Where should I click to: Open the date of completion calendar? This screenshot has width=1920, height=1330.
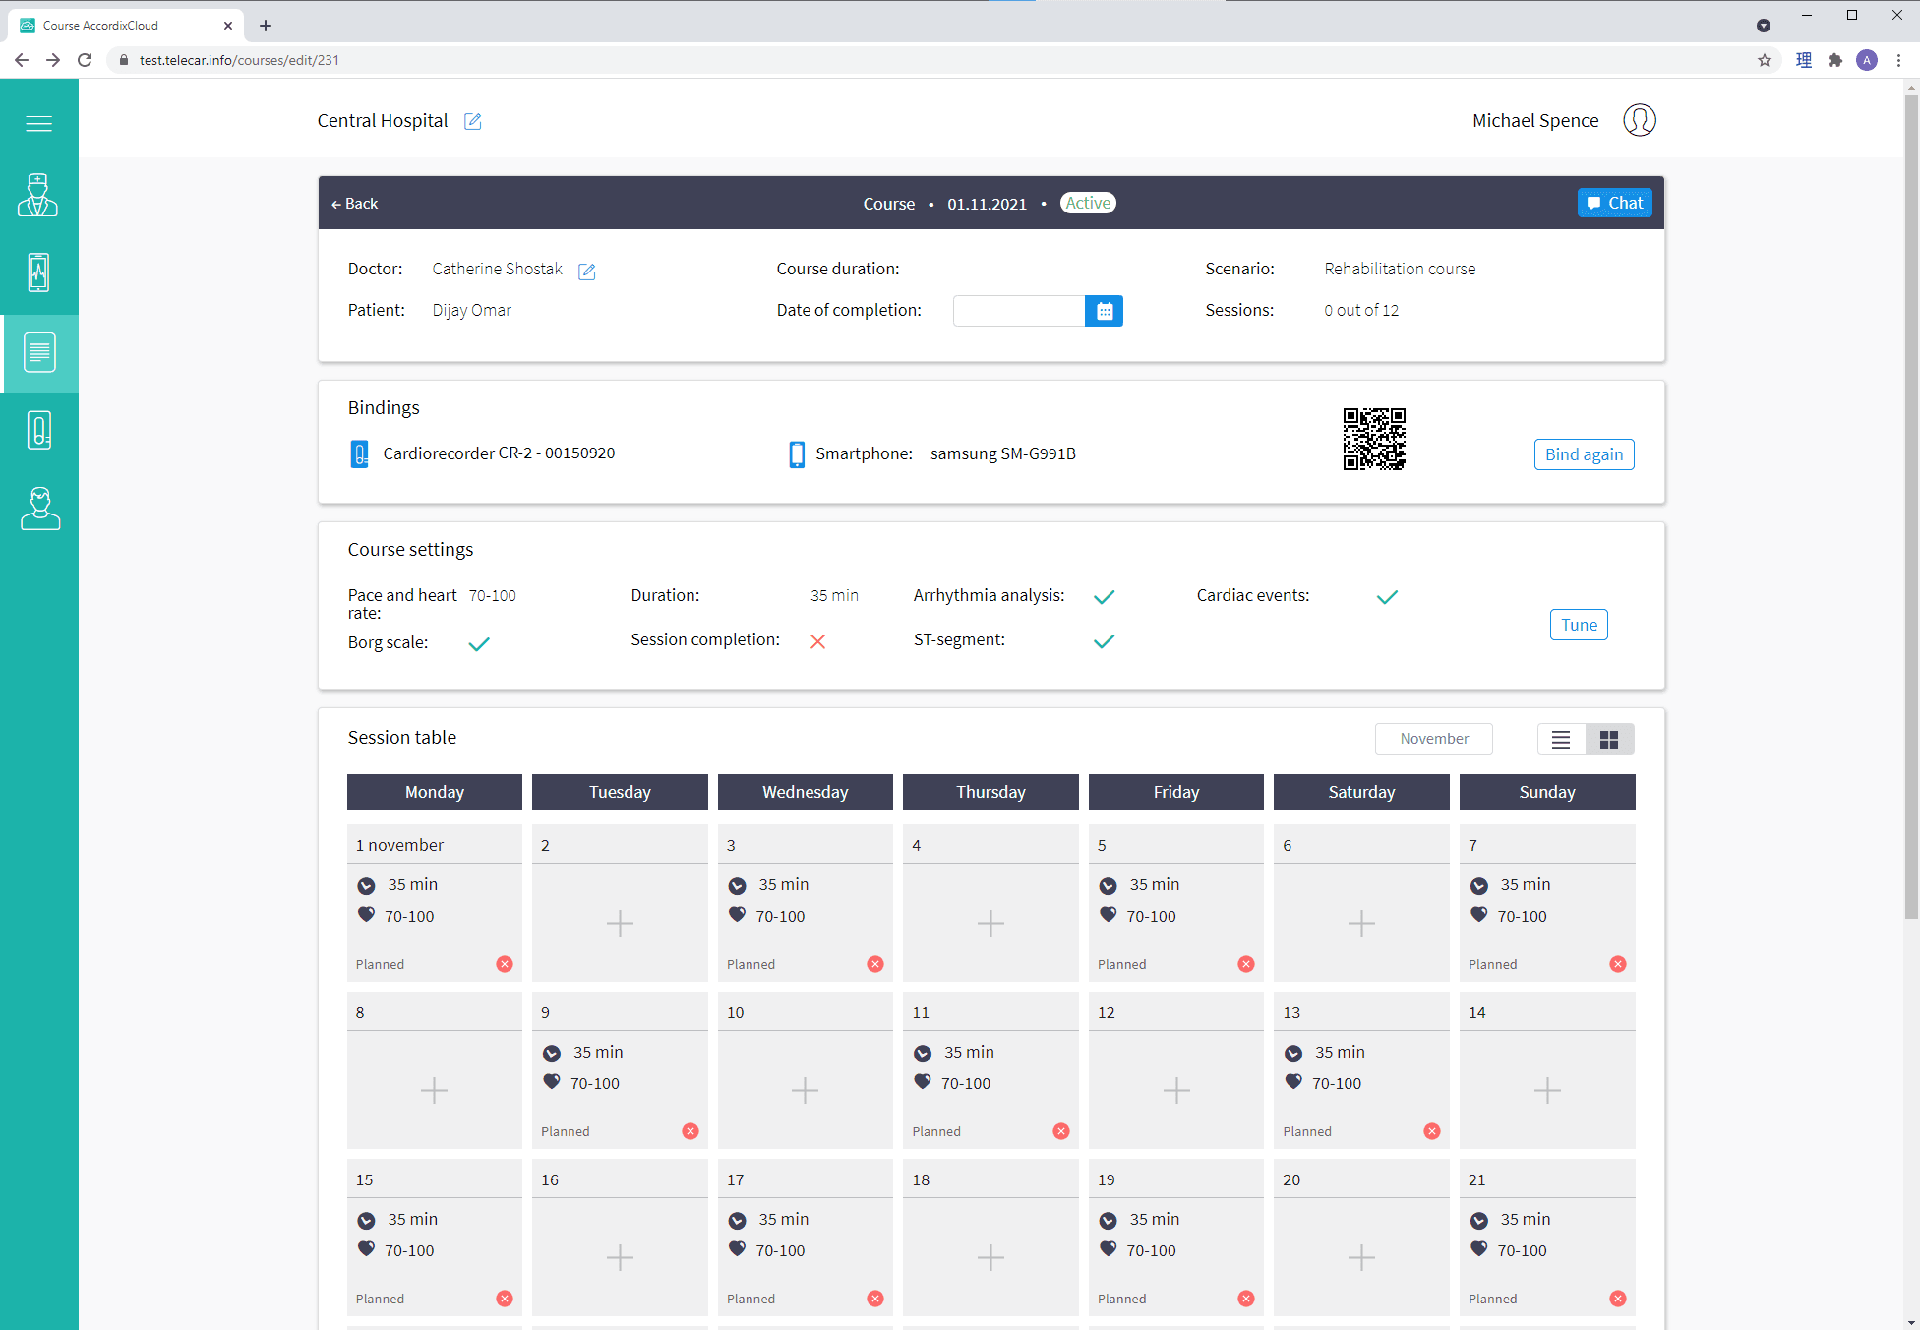[1104, 311]
